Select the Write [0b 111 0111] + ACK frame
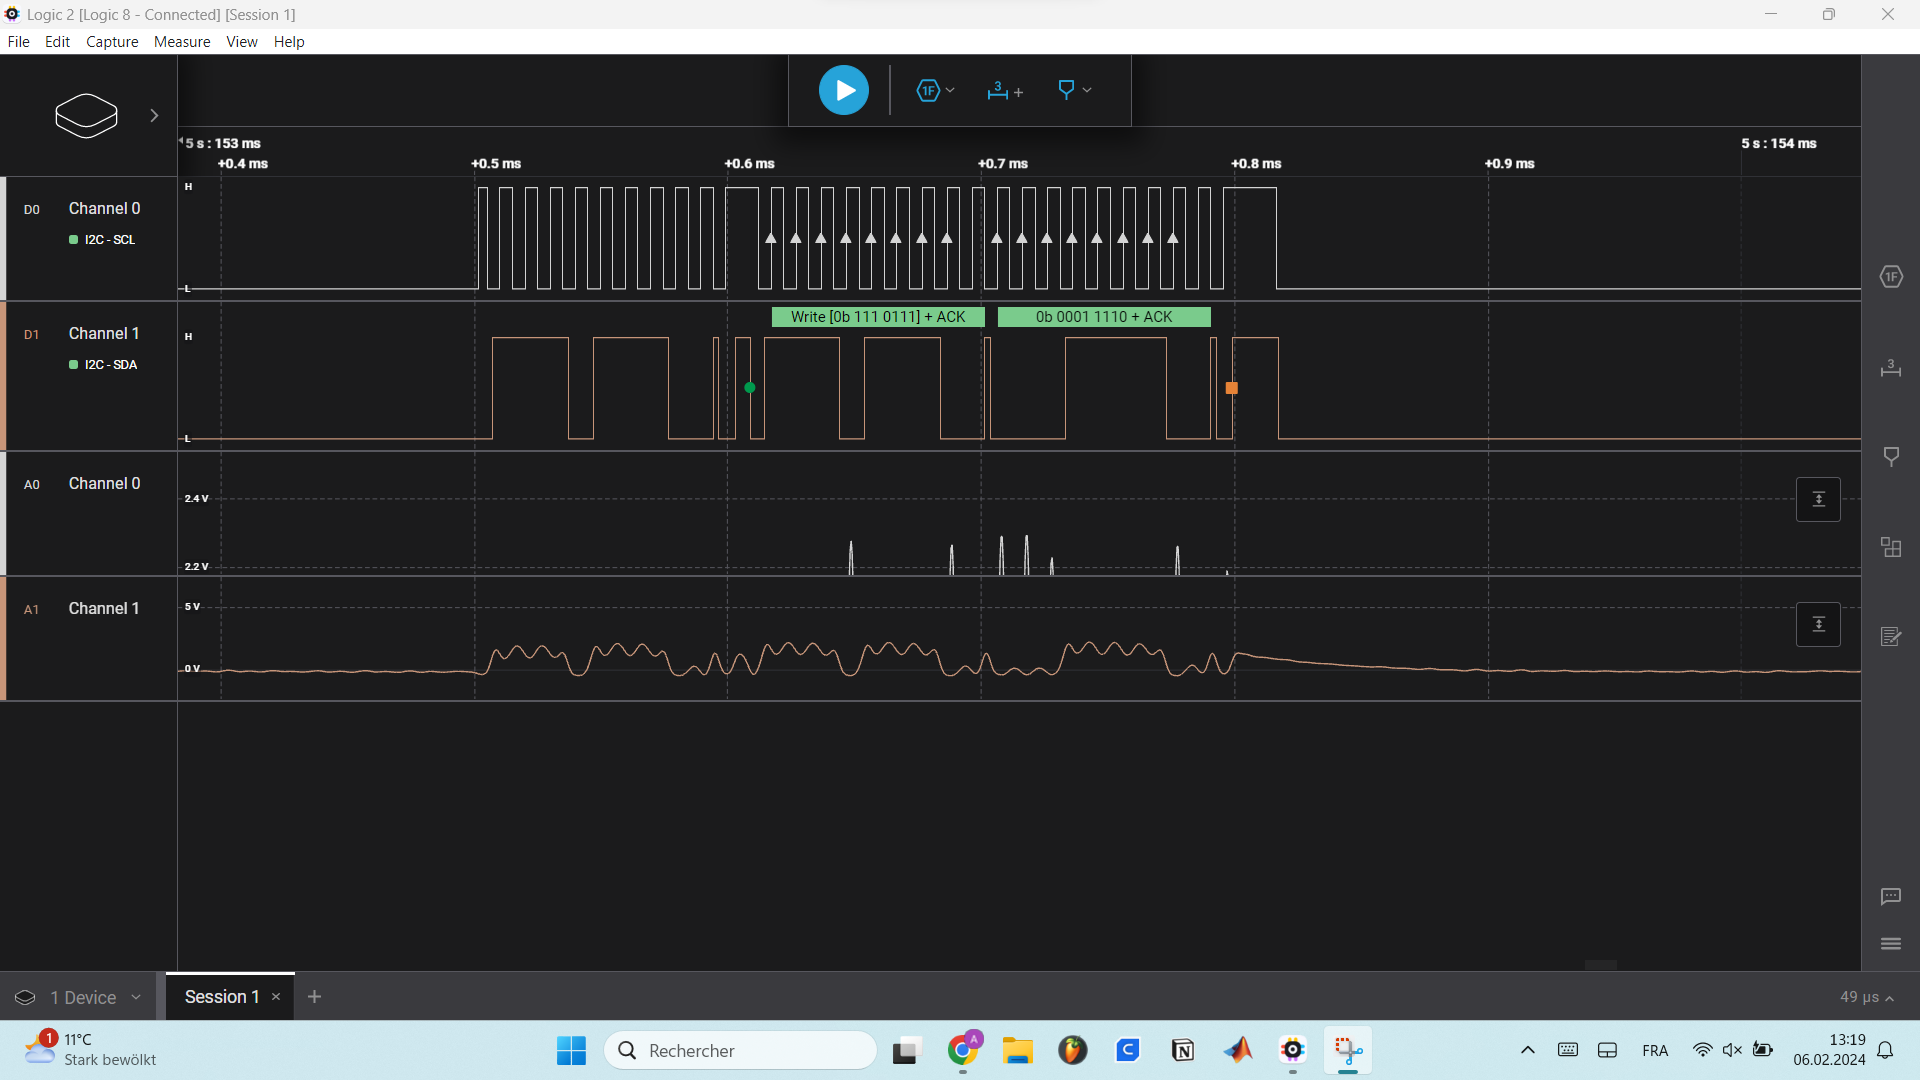The width and height of the screenshot is (1920, 1080). click(x=878, y=317)
